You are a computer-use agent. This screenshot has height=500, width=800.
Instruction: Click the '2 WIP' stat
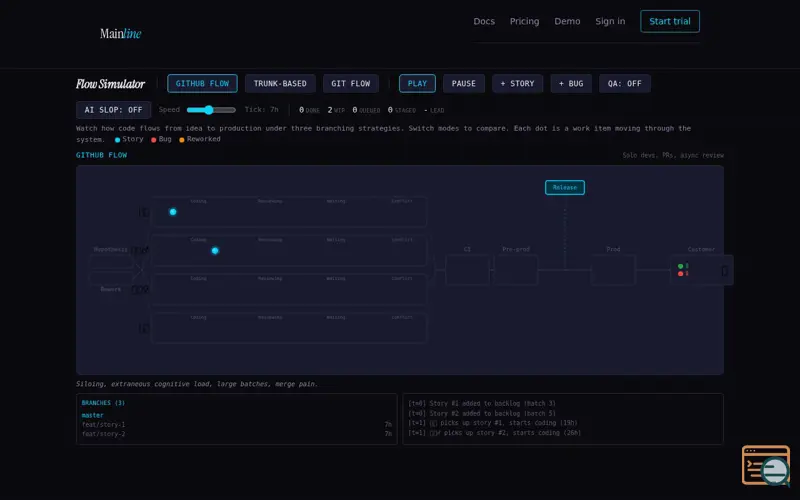coord(336,110)
